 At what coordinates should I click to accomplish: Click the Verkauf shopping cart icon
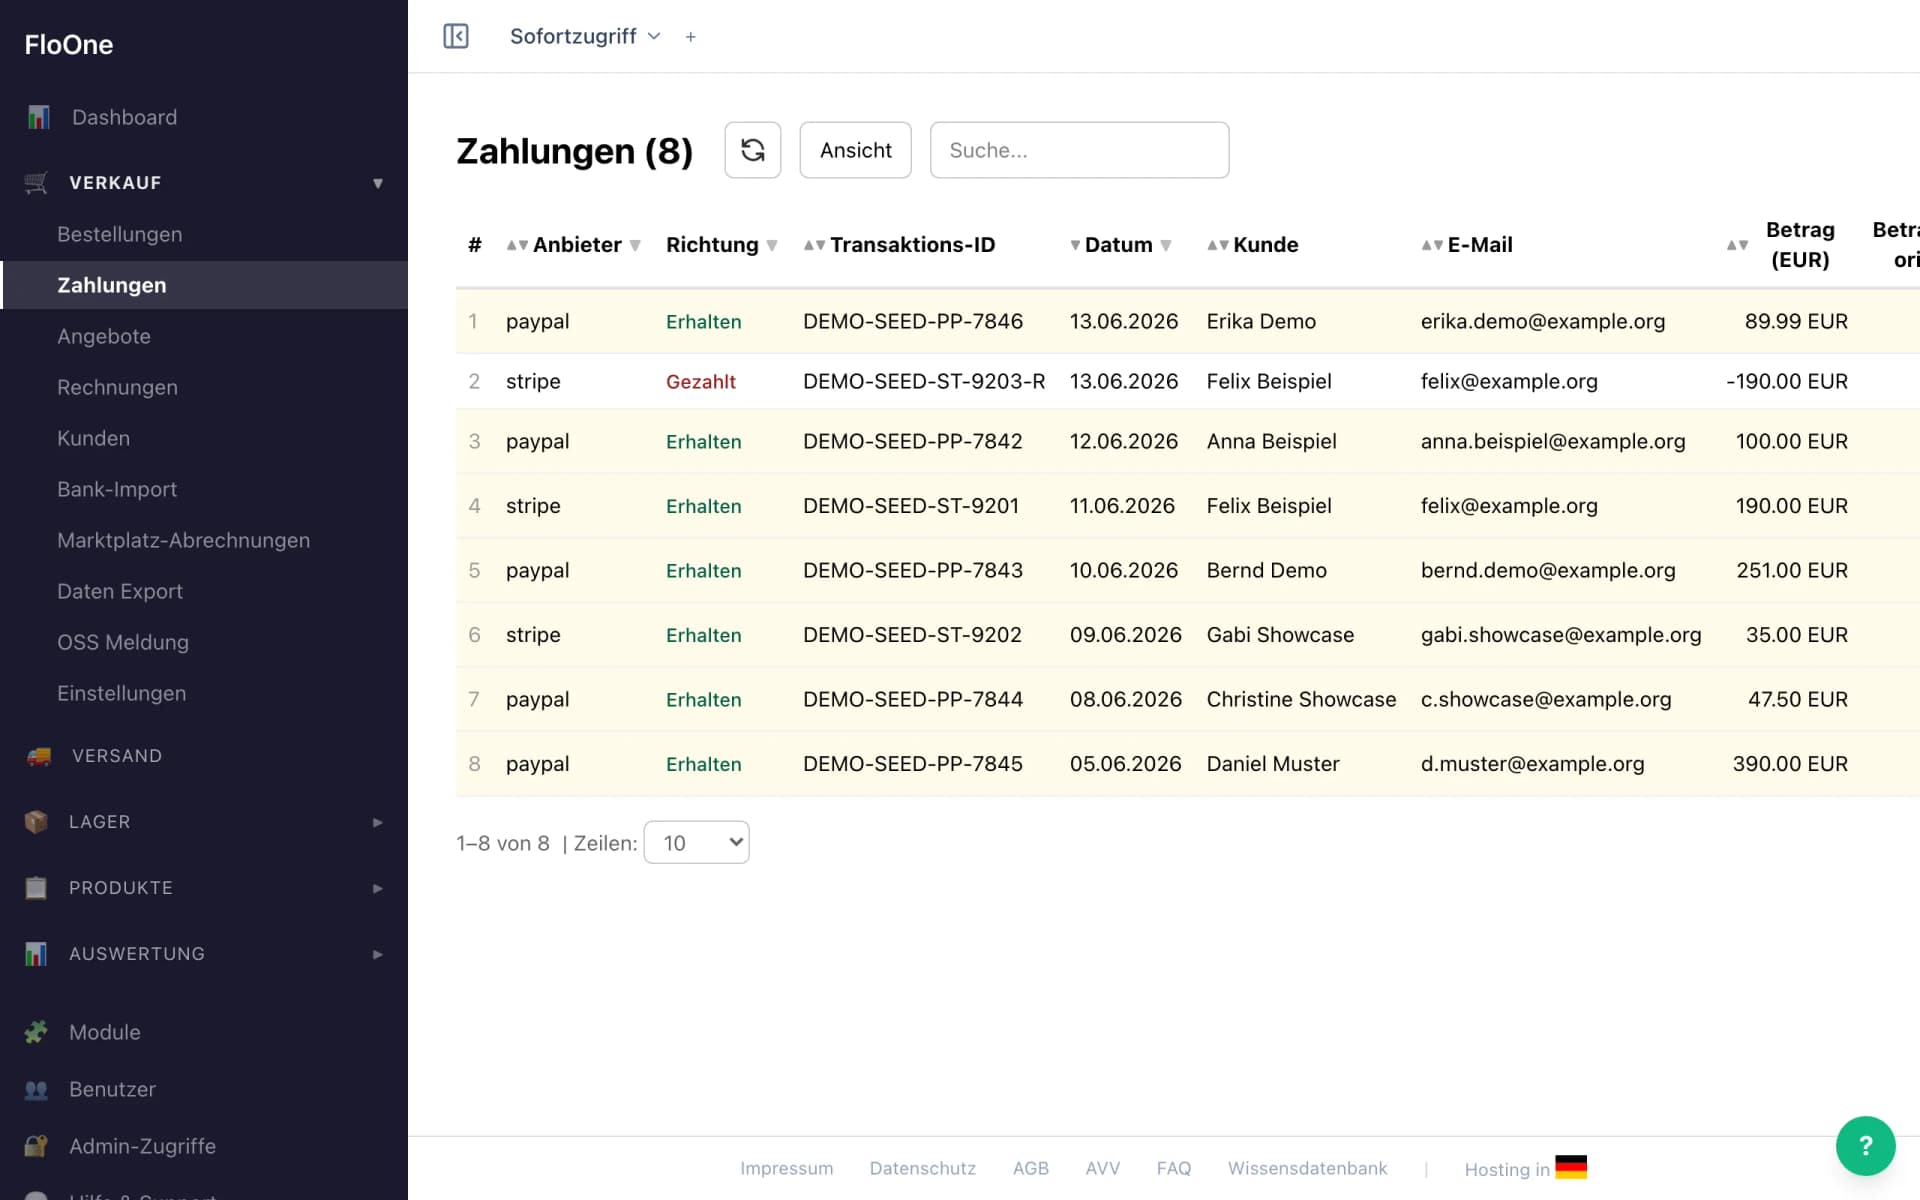click(x=36, y=182)
